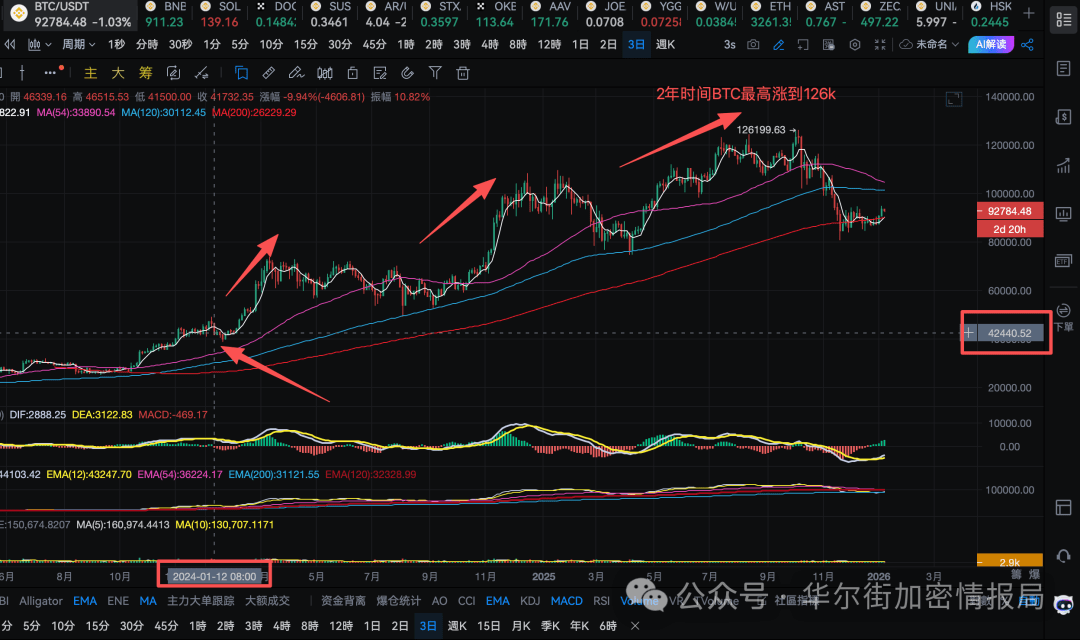
Task: Toggle the MA indicator
Action: [x=147, y=601]
